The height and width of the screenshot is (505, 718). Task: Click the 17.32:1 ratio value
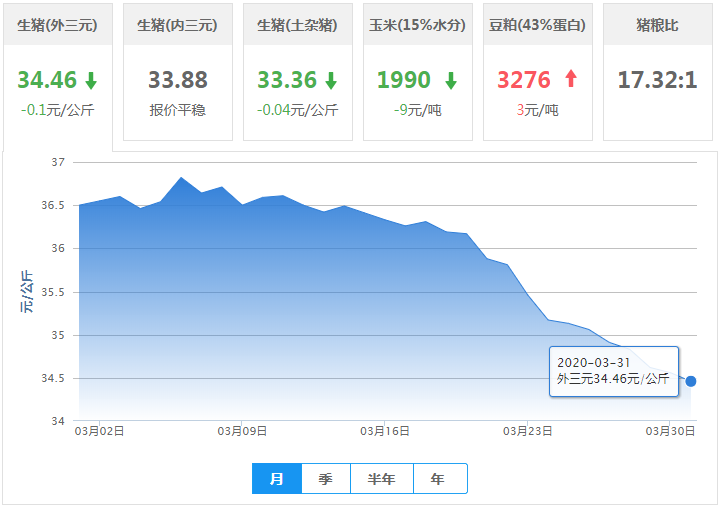click(x=657, y=80)
